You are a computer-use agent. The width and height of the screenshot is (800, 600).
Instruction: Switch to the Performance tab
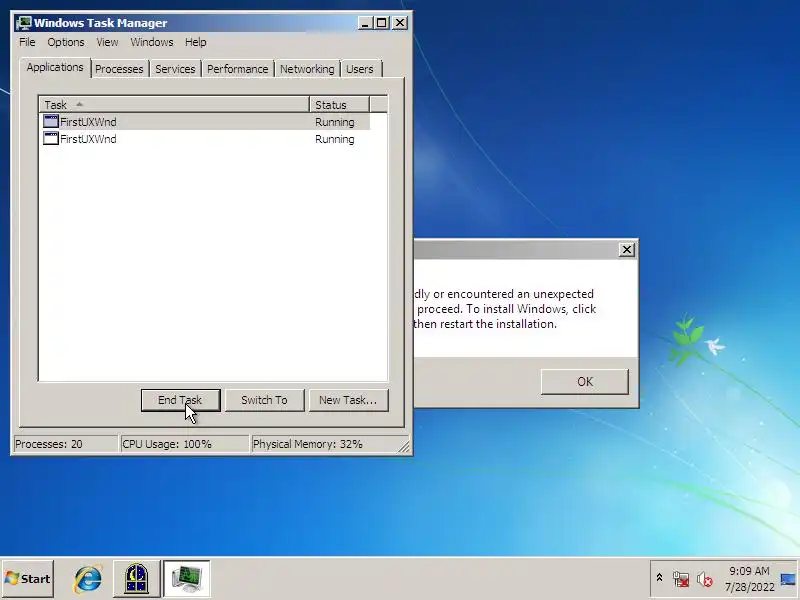click(237, 69)
